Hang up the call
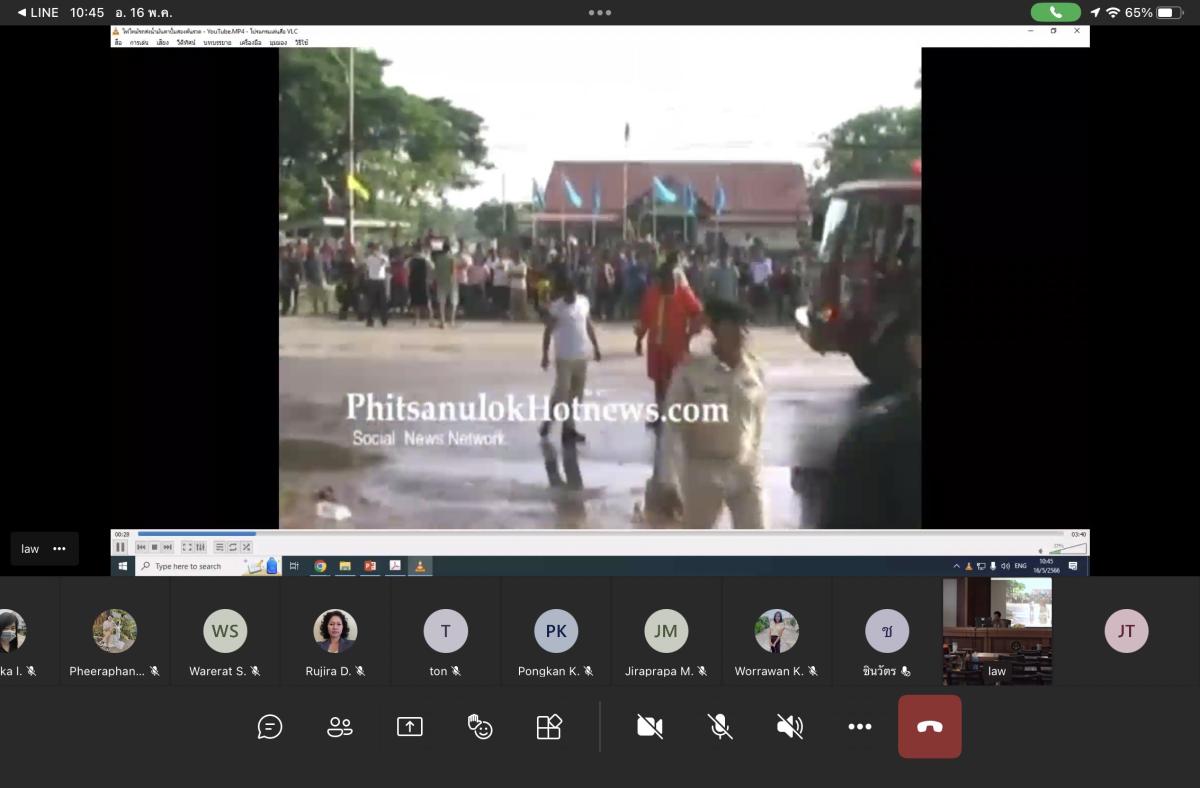Screen dimensions: 1200x788 (x=930, y=727)
